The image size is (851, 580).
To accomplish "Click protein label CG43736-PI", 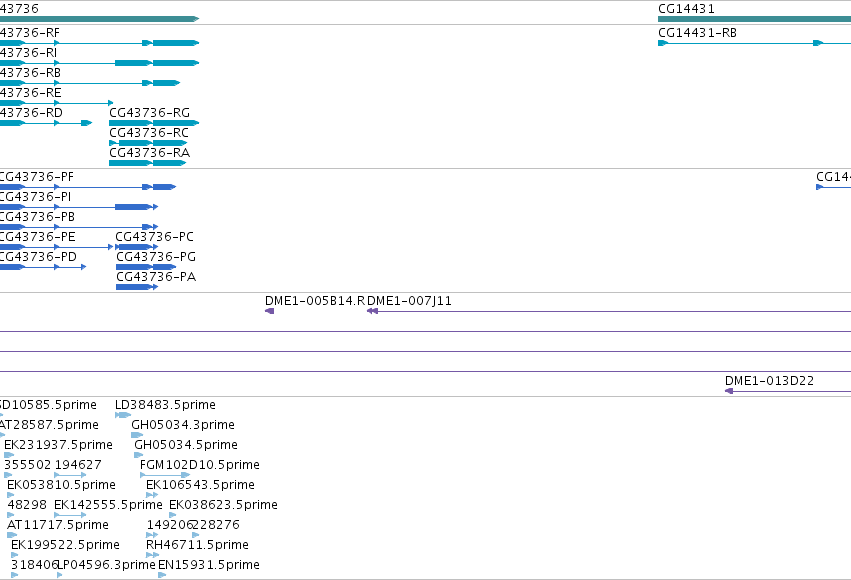I will click(x=35, y=196).
